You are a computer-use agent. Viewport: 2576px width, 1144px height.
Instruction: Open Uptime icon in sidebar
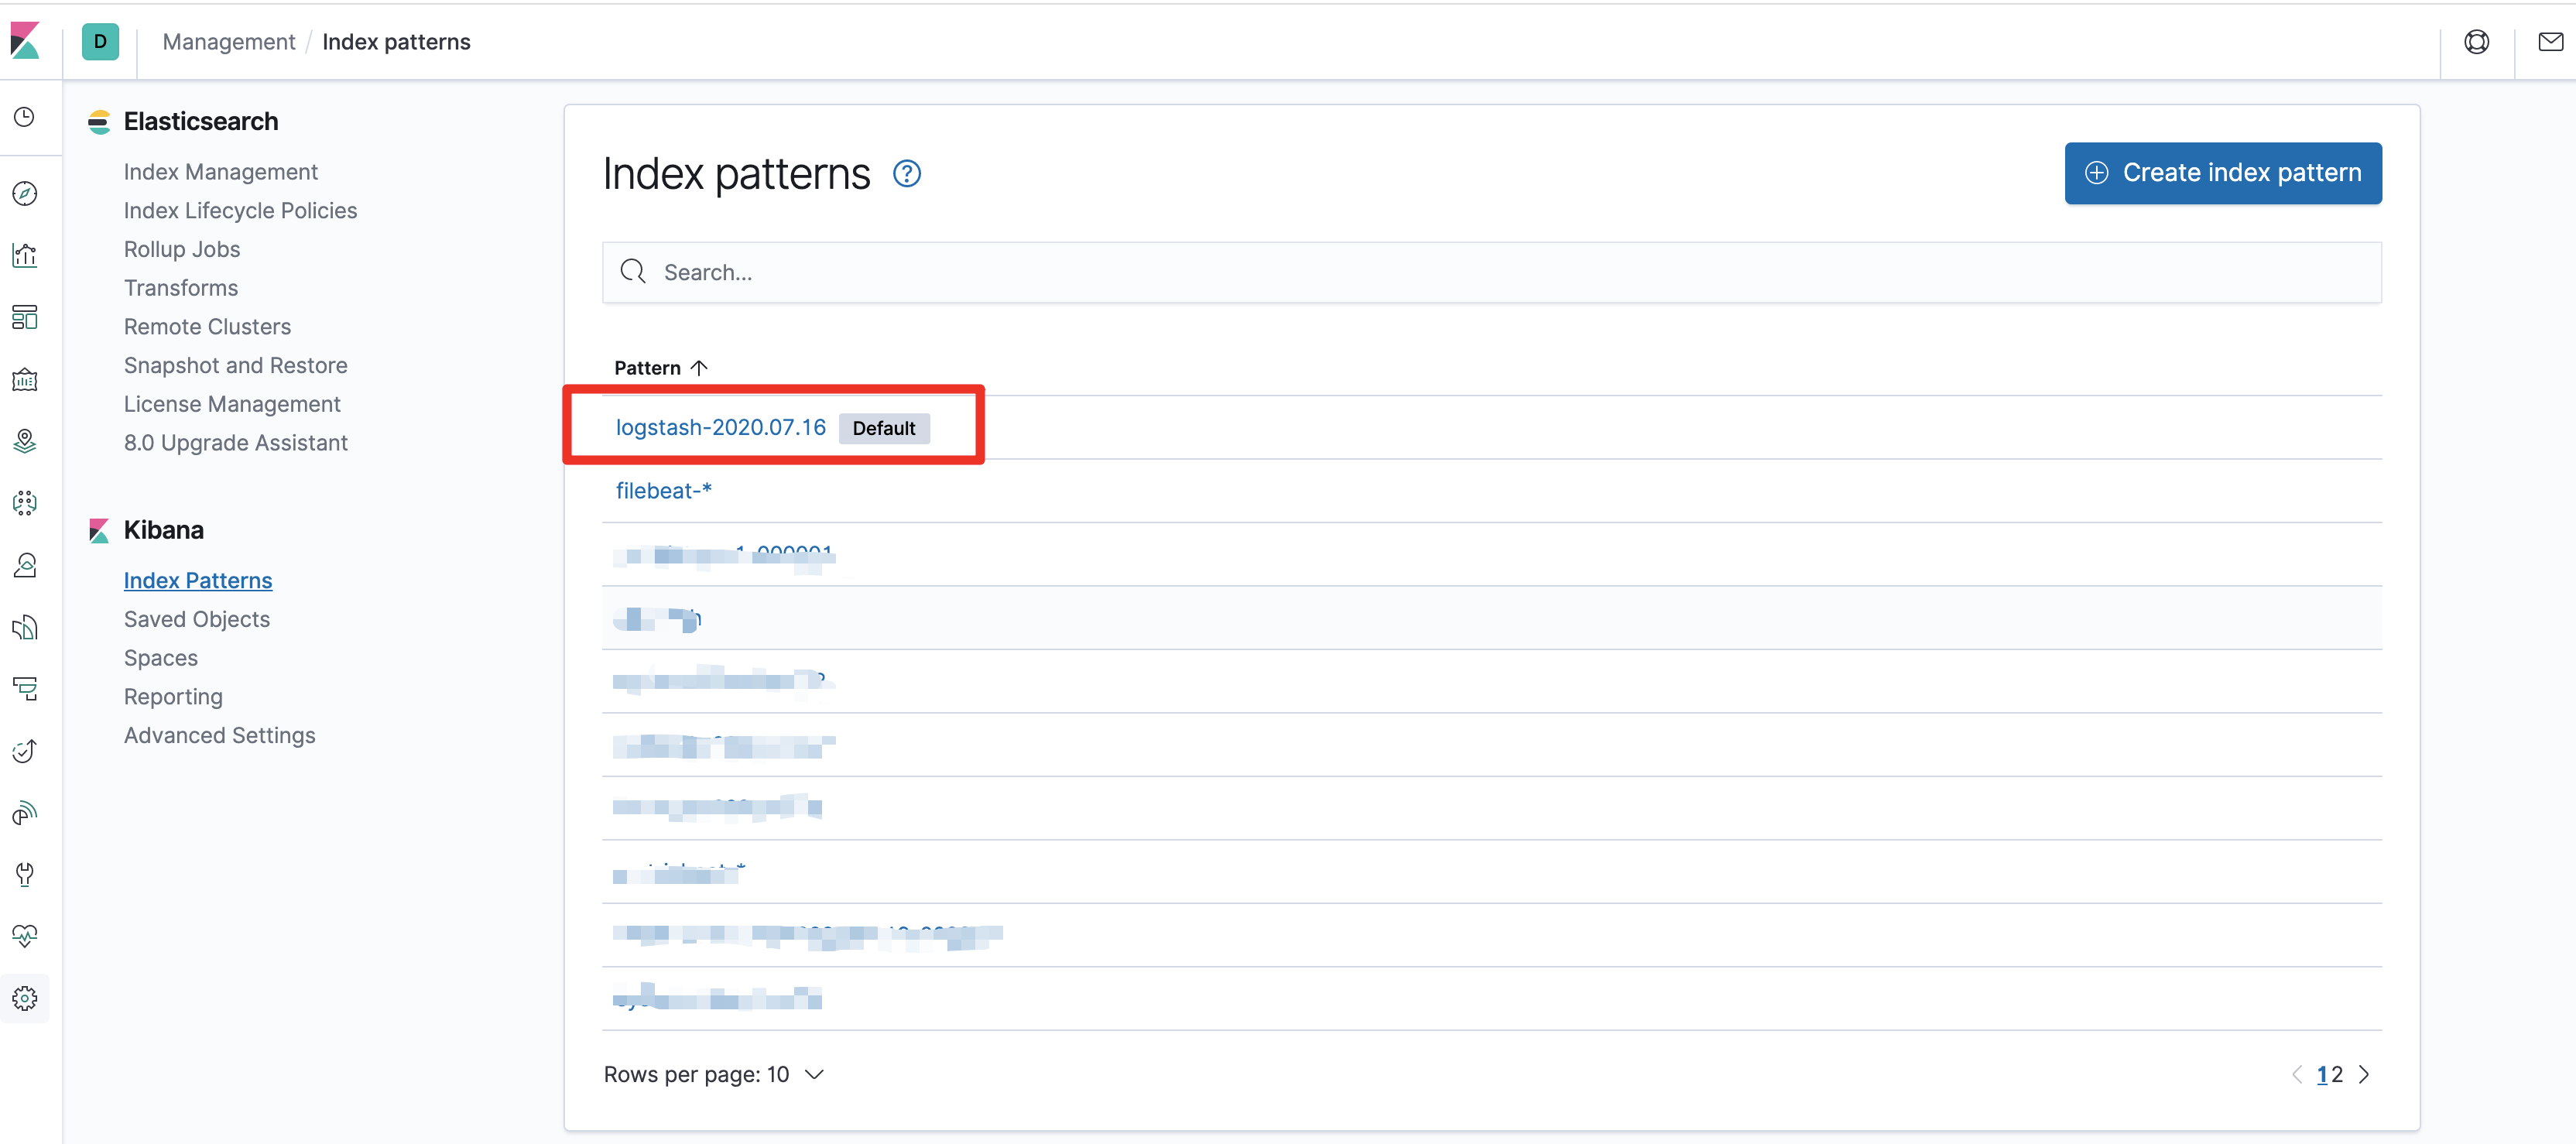click(x=25, y=750)
